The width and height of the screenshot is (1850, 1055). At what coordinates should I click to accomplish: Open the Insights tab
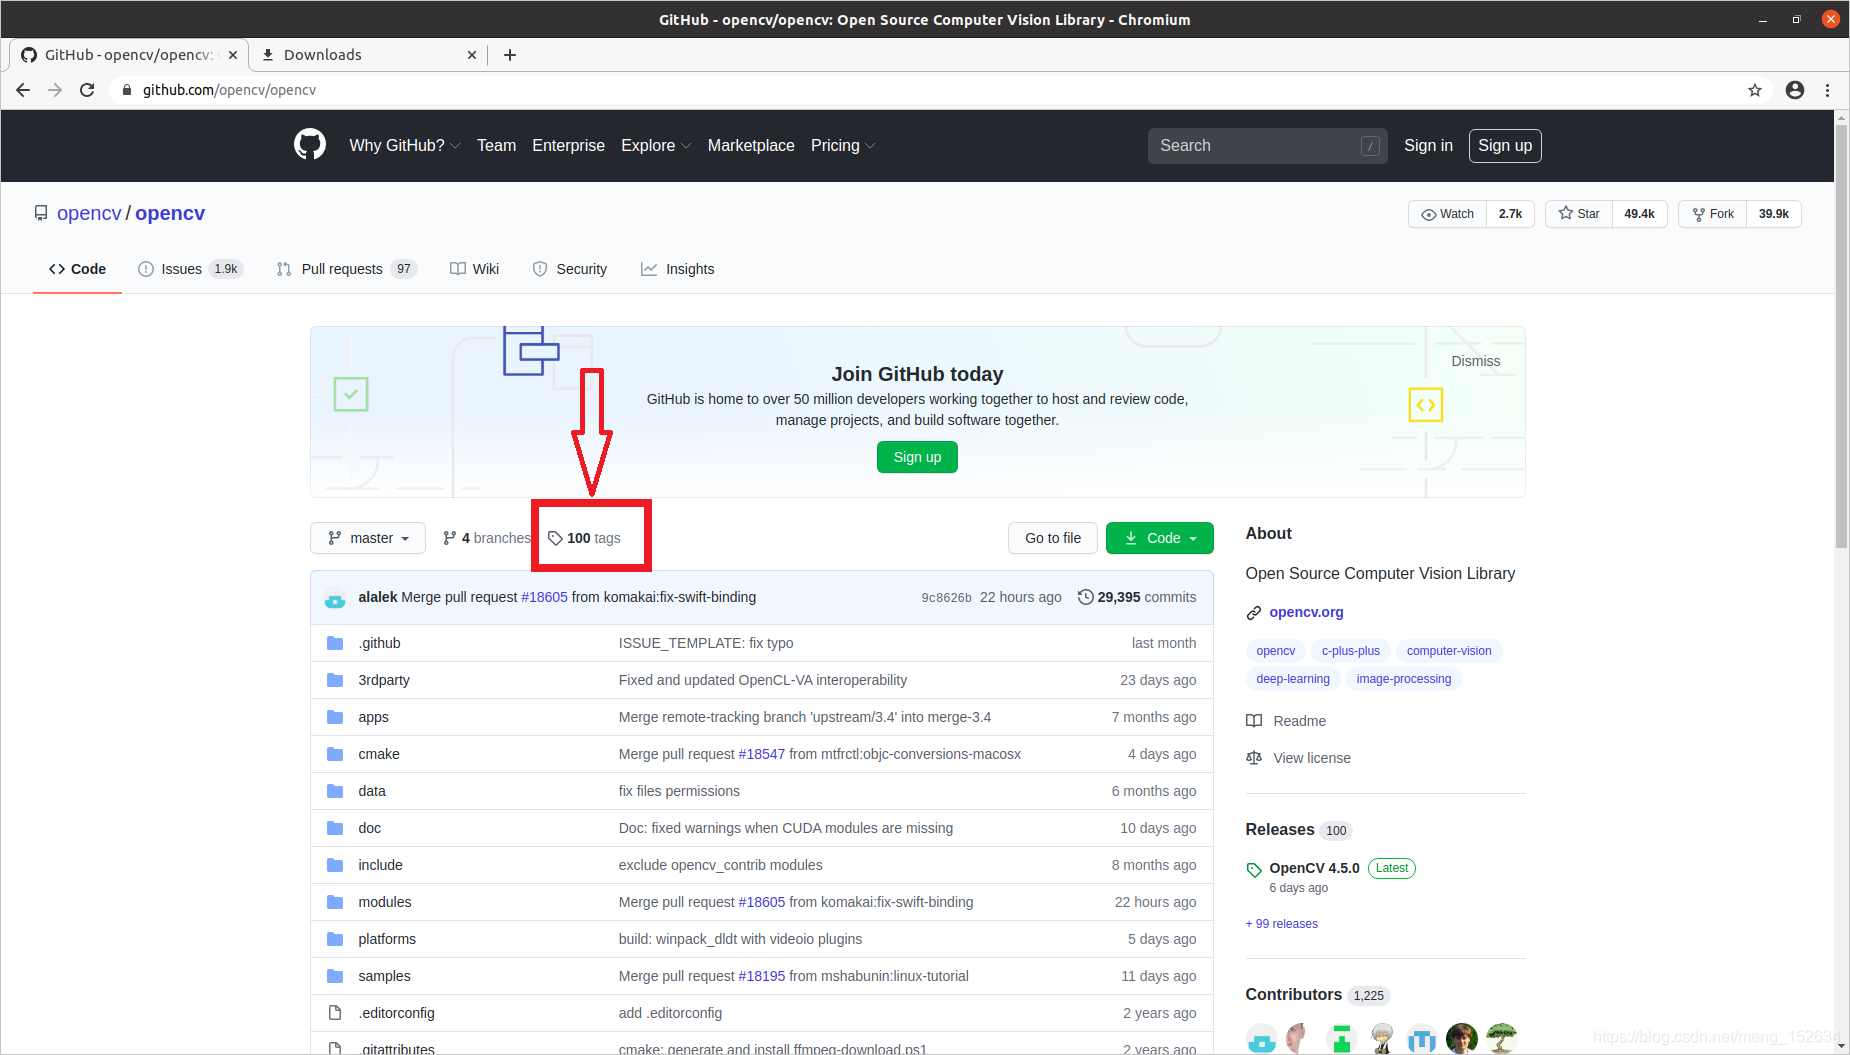pyautogui.click(x=677, y=269)
